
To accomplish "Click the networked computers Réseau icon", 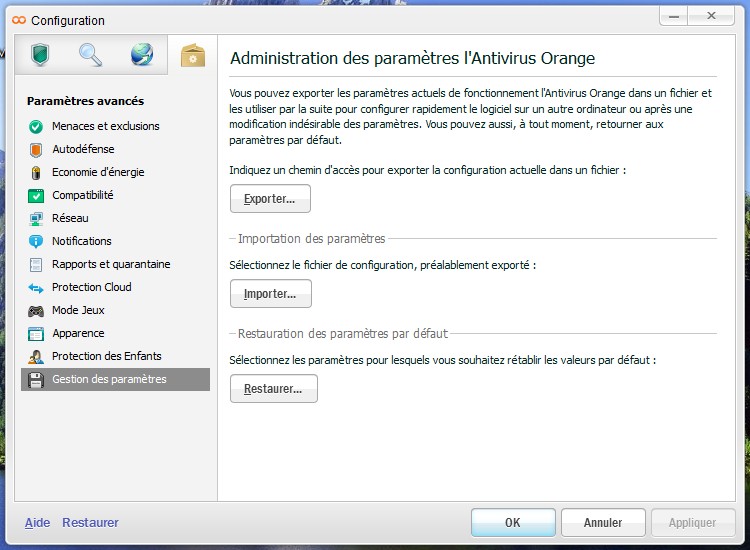I will tap(36, 219).
